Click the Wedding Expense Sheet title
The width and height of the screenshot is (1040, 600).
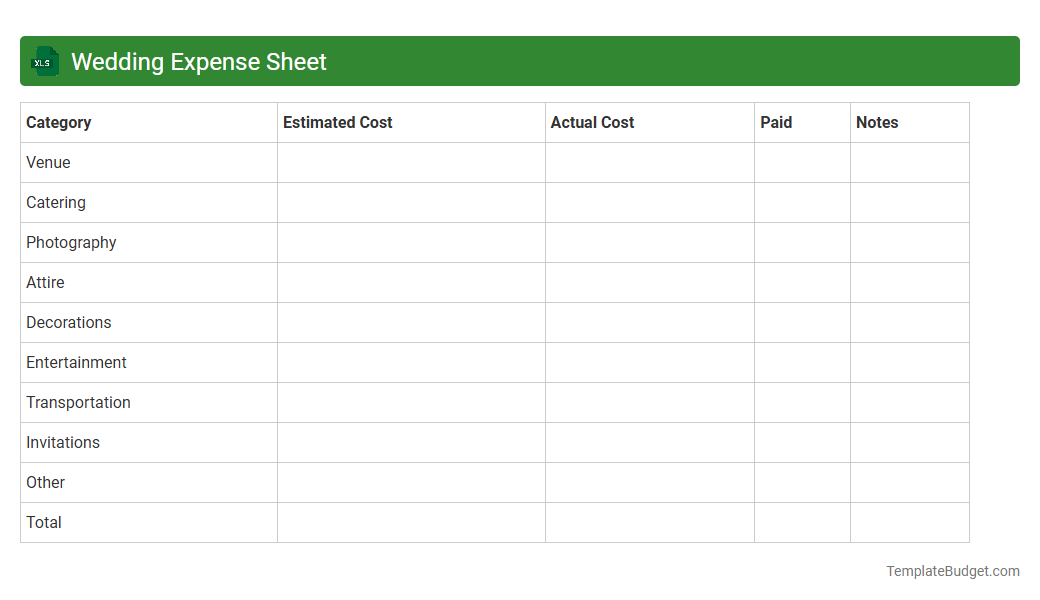click(x=198, y=61)
